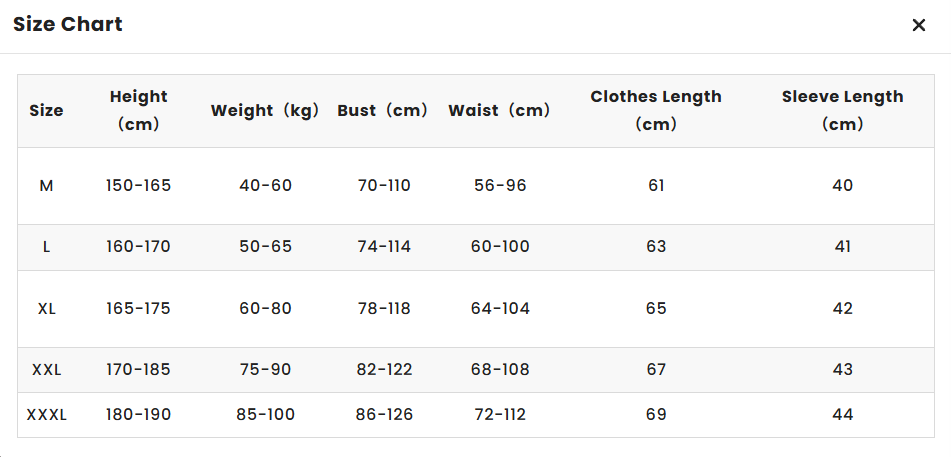Close the Size Chart dialog
Viewport: 951px width, 457px height.
(919, 25)
